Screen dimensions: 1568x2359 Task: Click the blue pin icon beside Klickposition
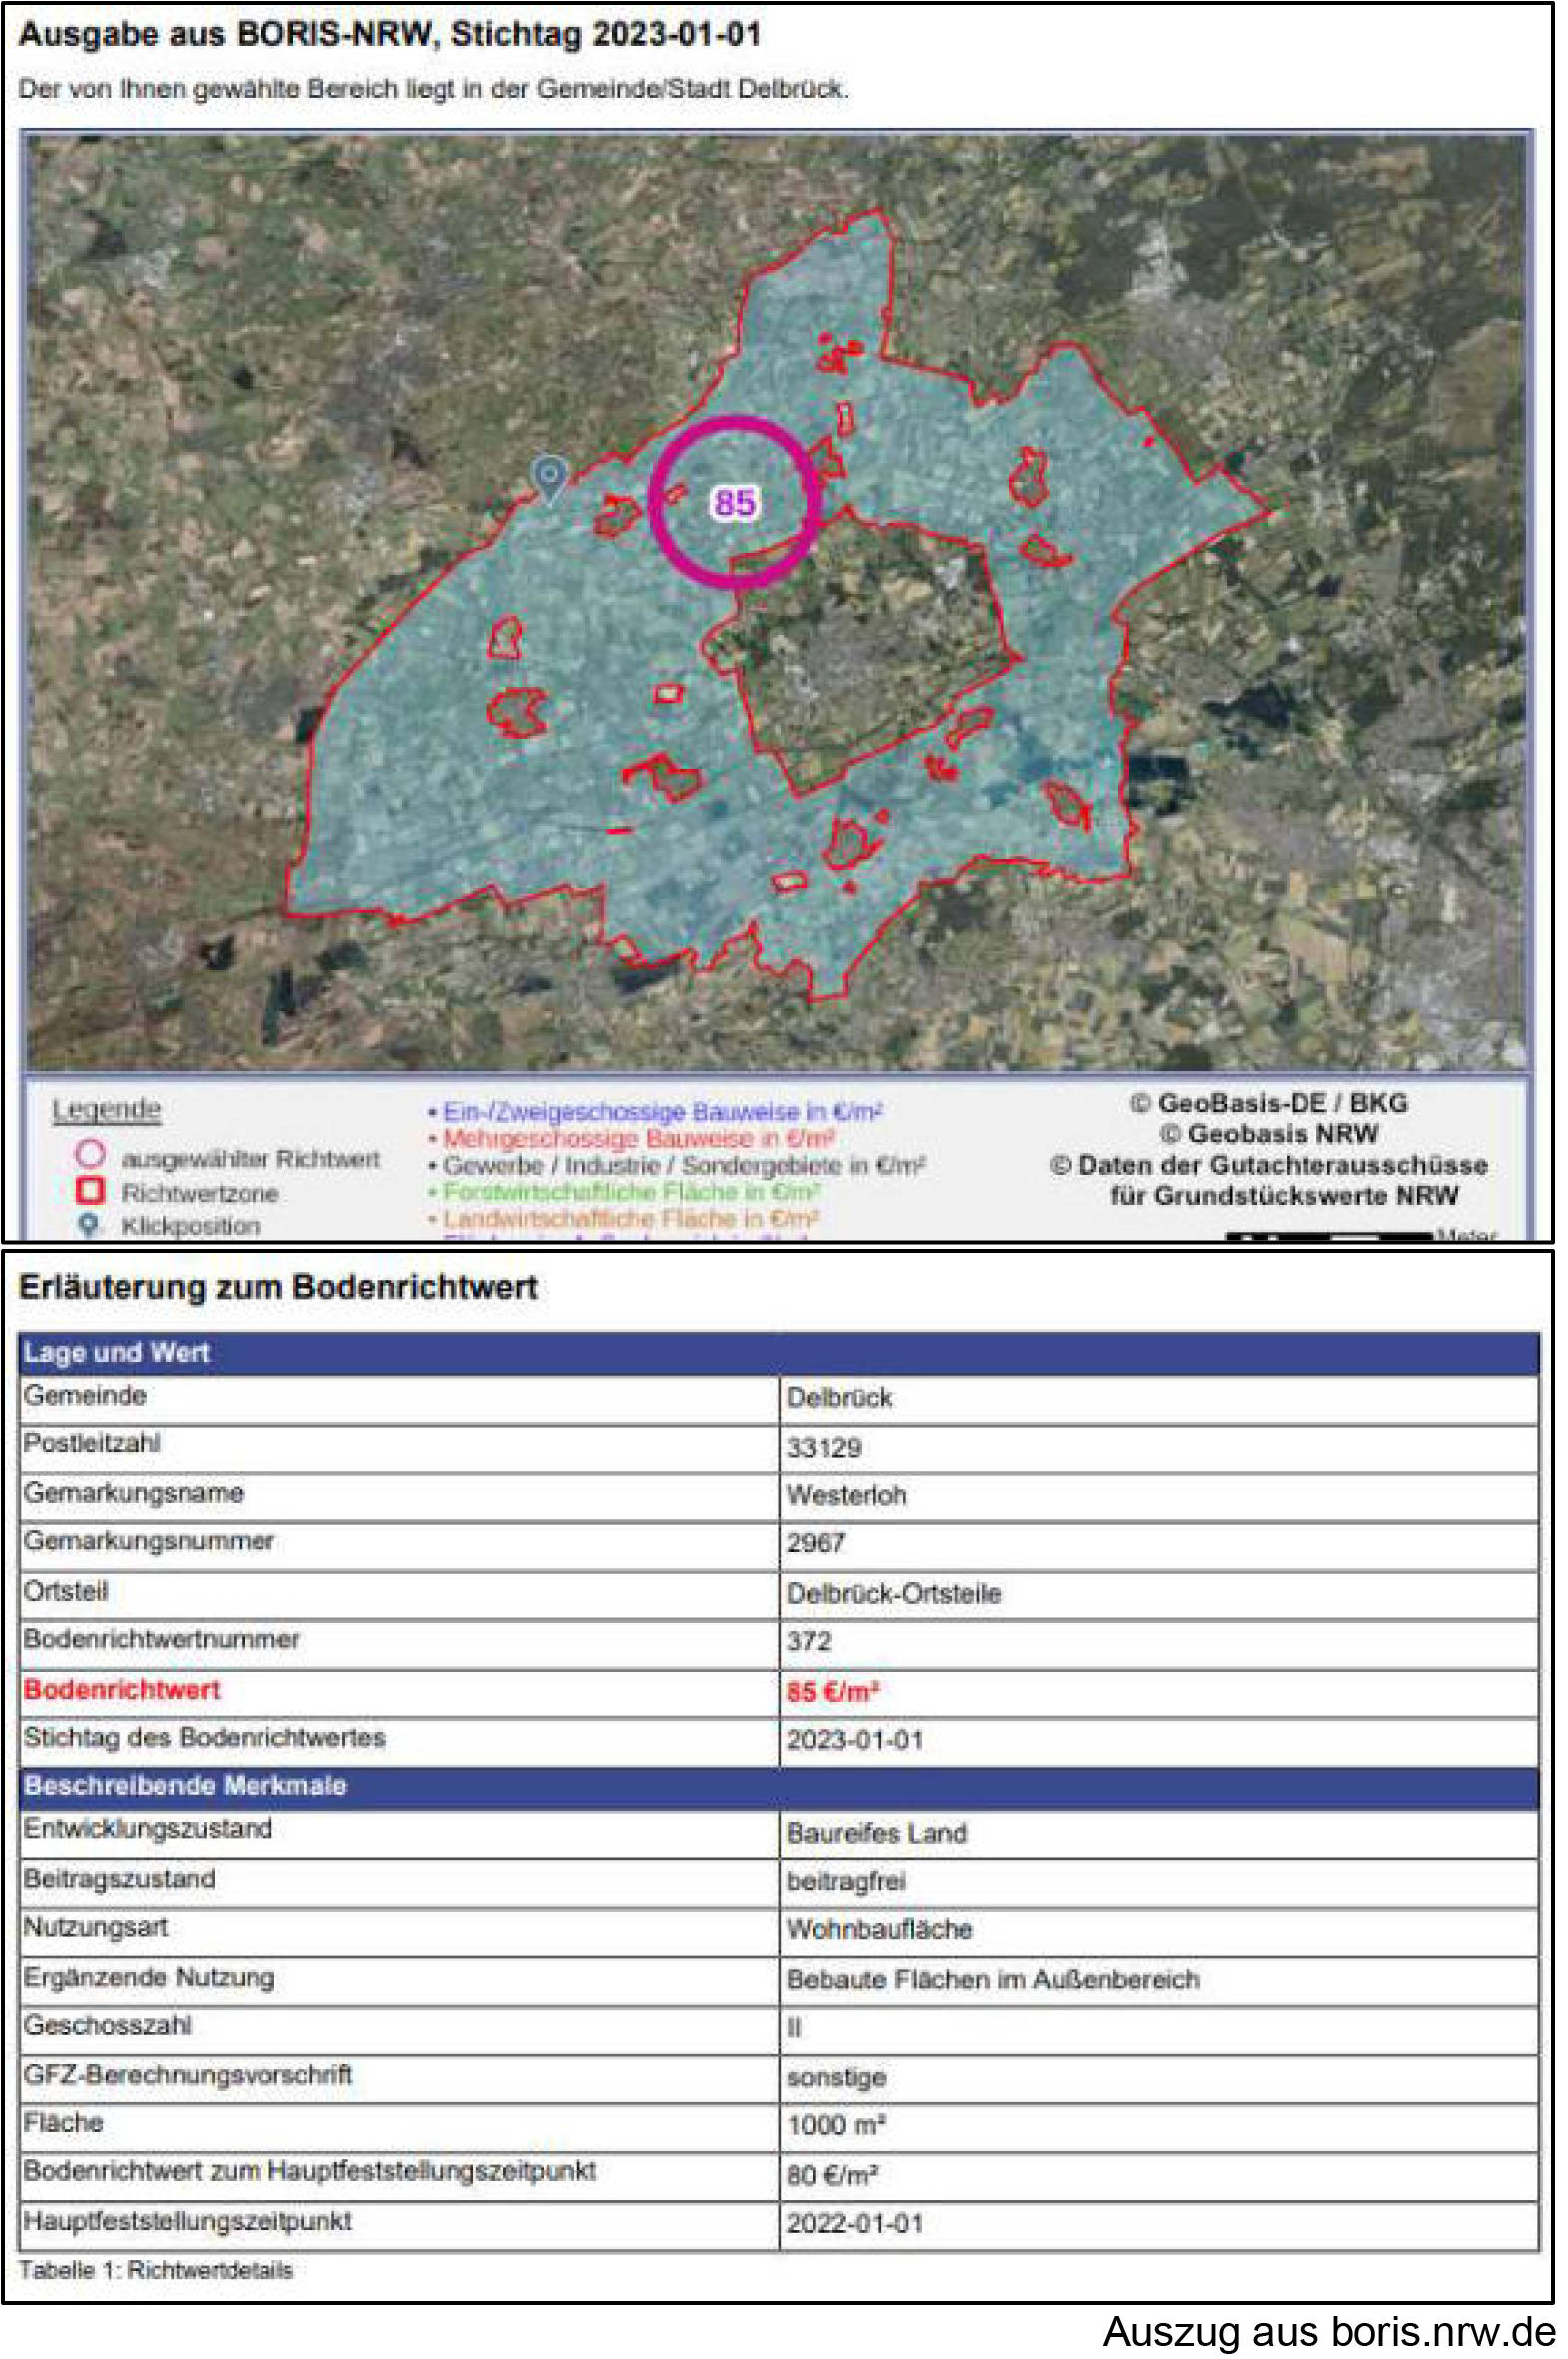[x=90, y=1225]
